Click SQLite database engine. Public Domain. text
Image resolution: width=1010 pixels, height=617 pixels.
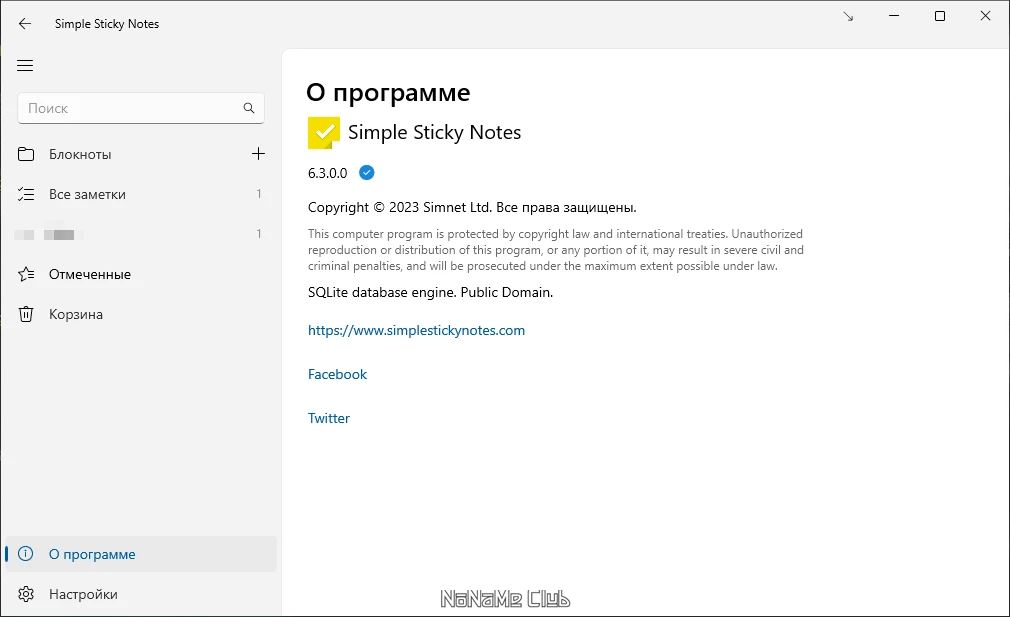430,292
